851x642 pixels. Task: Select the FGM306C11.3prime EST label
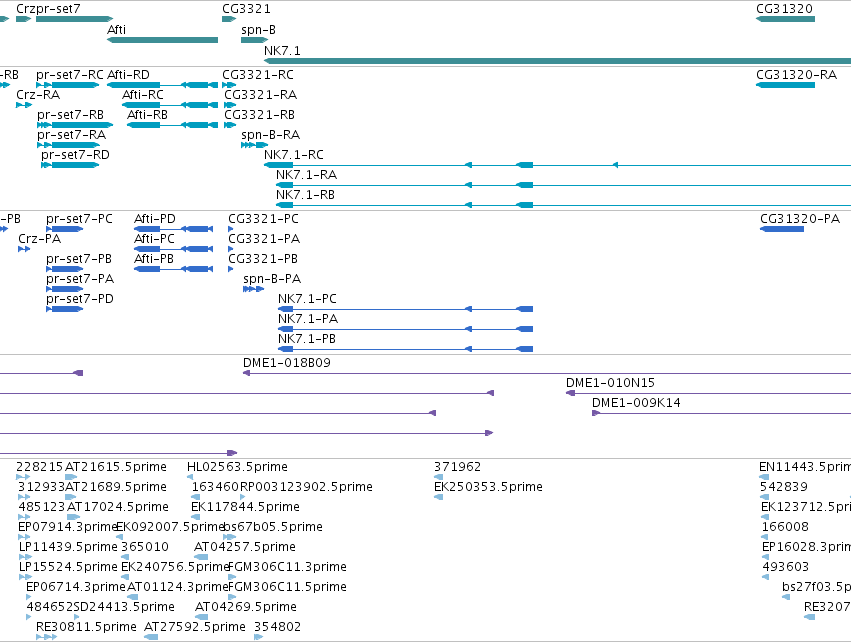pyautogui.click(x=287, y=567)
